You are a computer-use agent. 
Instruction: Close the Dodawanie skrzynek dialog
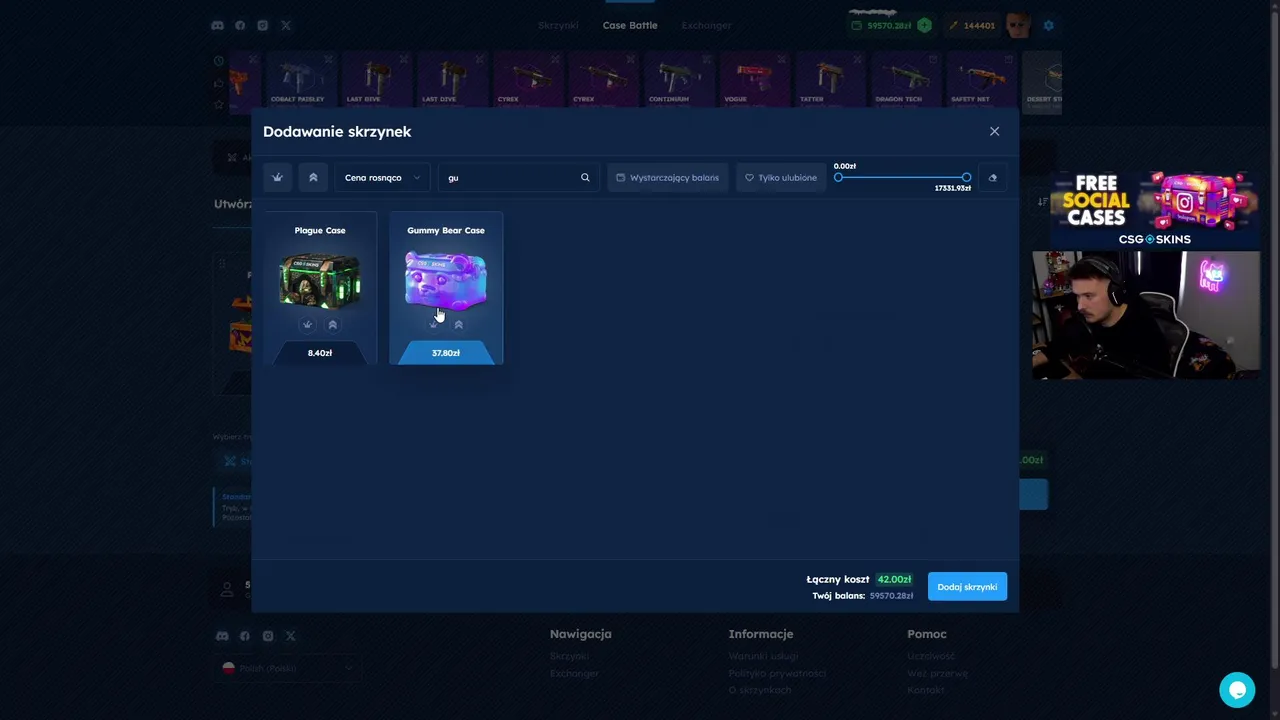point(994,131)
